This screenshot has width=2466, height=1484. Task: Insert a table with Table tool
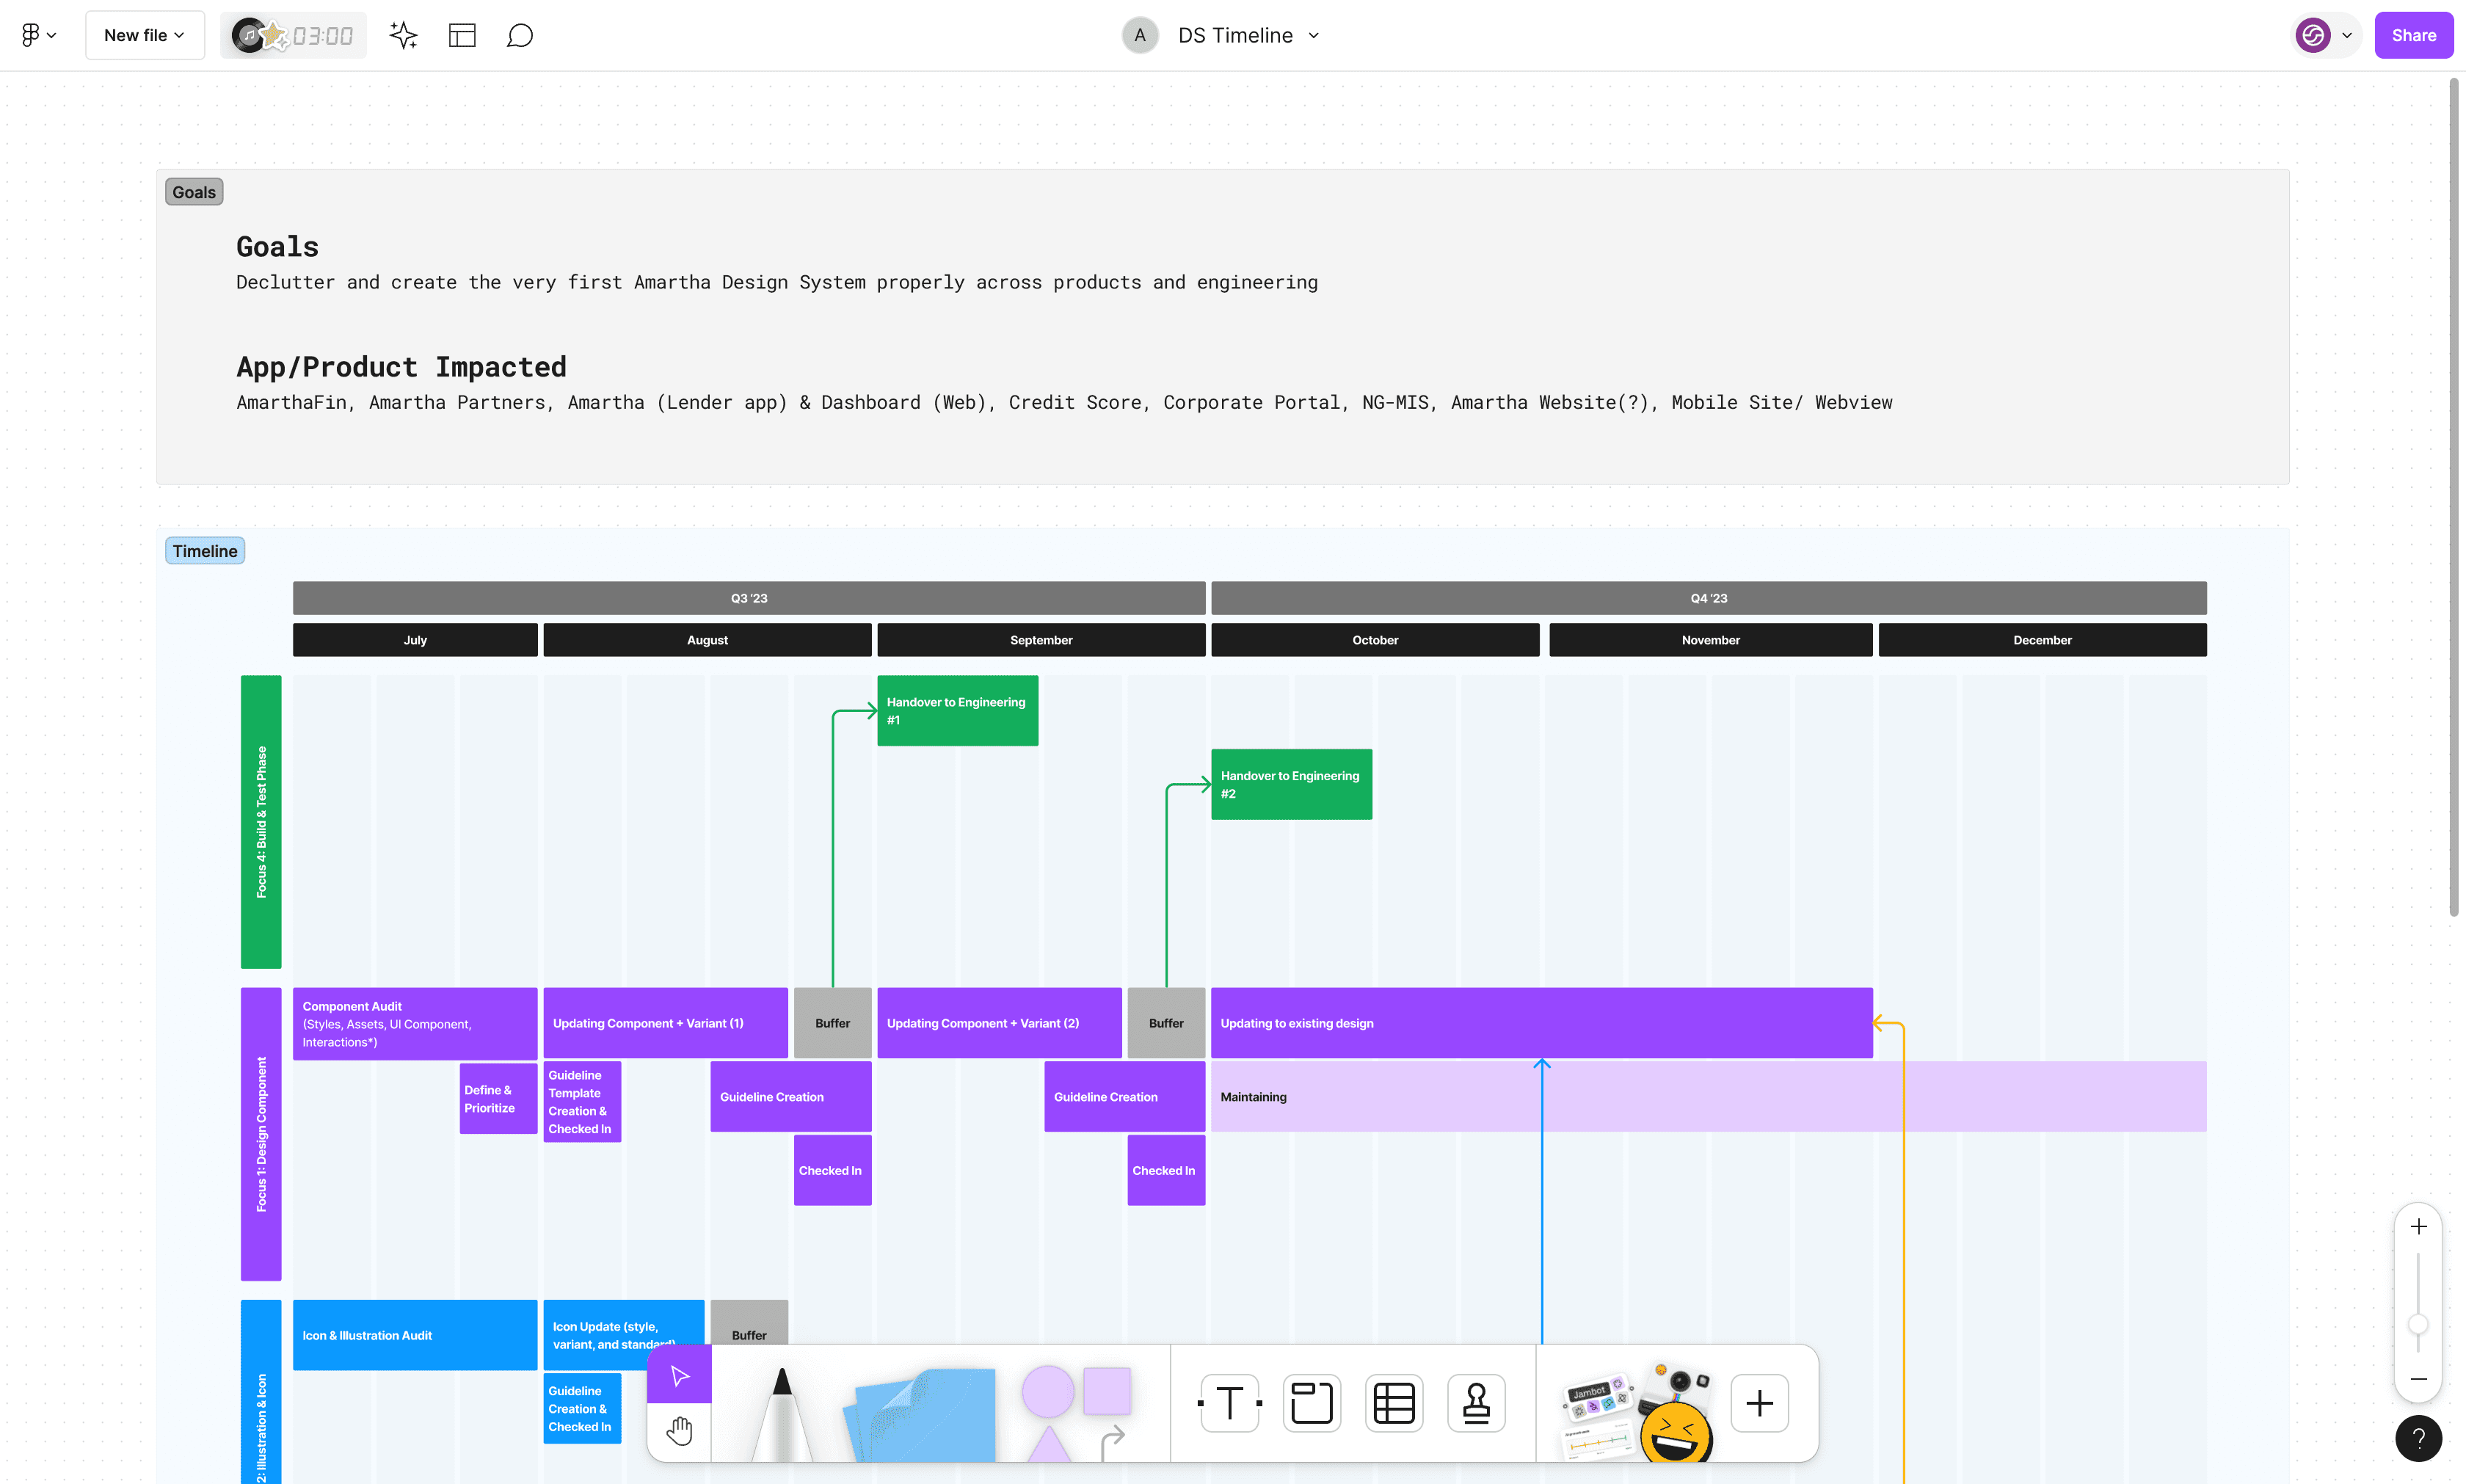(1393, 1403)
